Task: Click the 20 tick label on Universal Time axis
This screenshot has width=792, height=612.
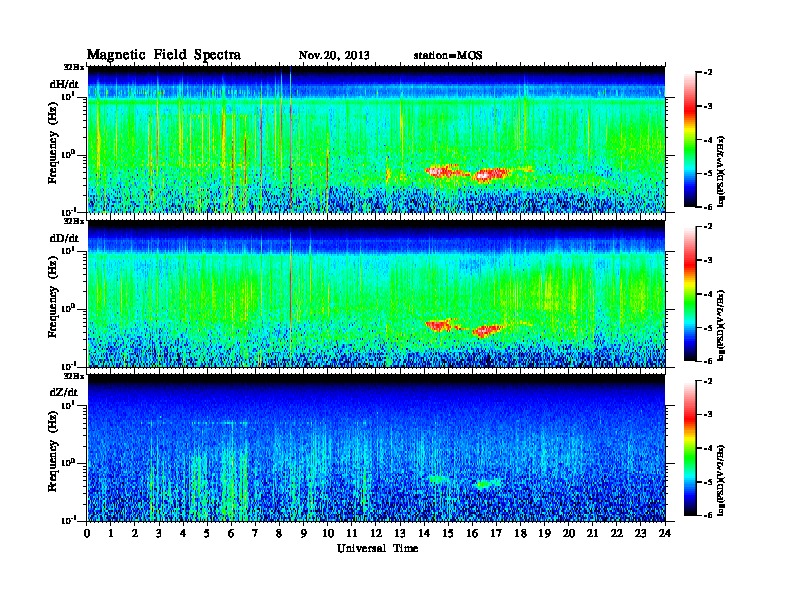Action: pos(568,534)
